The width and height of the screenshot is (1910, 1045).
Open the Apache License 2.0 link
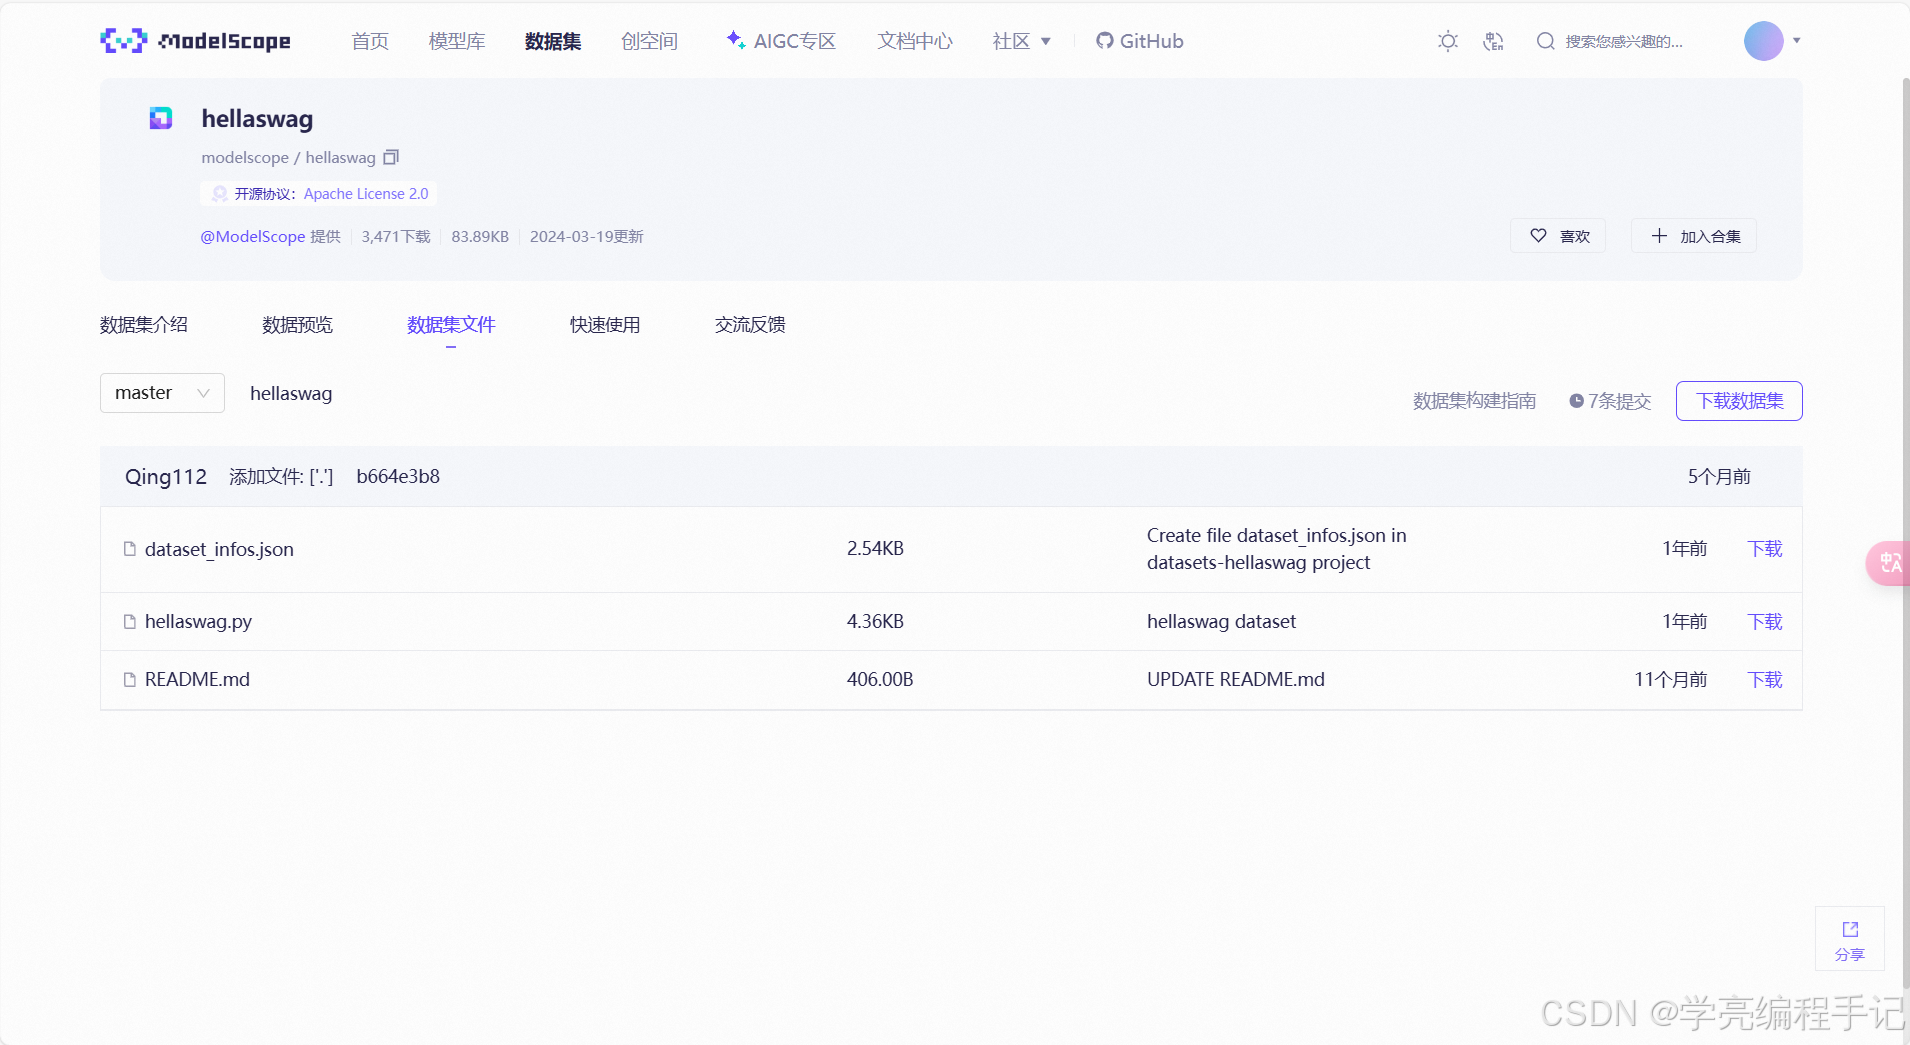pyautogui.click(x=364, y=193)
